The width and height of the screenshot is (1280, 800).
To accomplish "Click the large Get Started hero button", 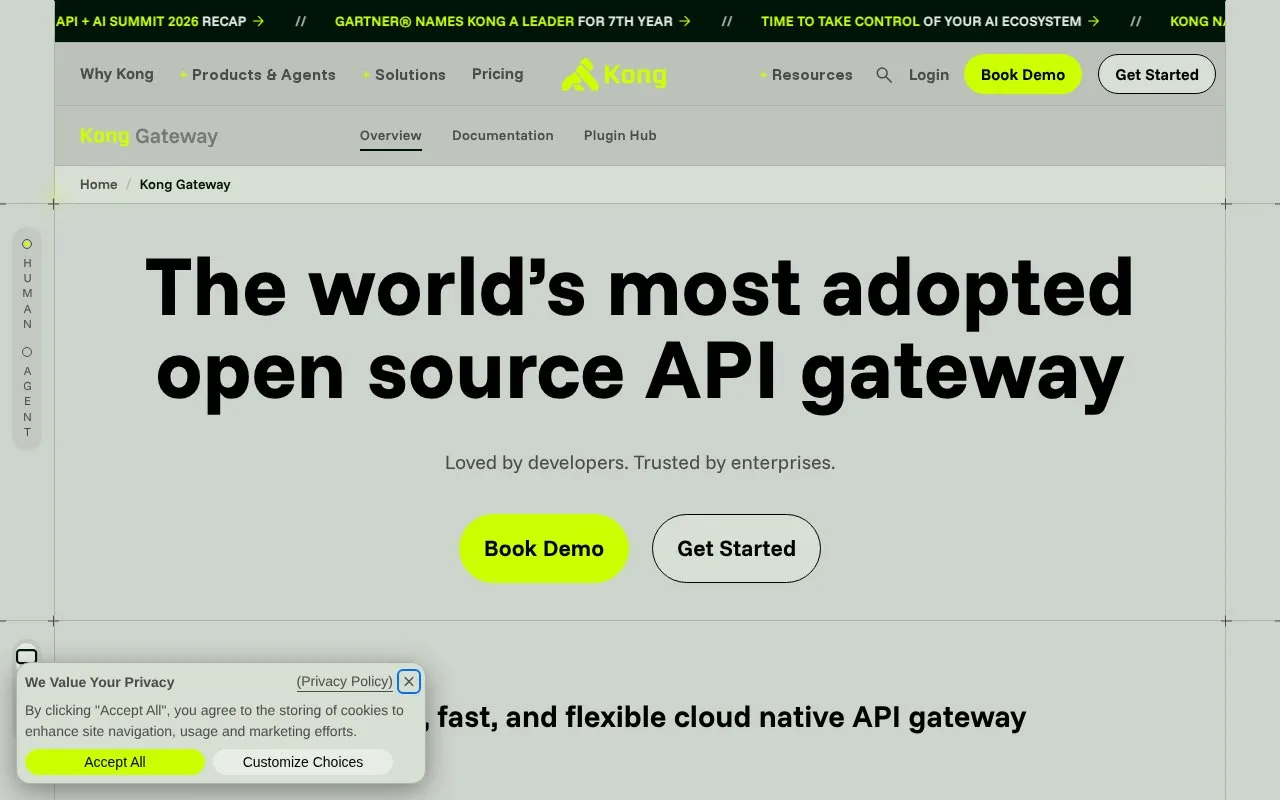I will pos(736,548).
